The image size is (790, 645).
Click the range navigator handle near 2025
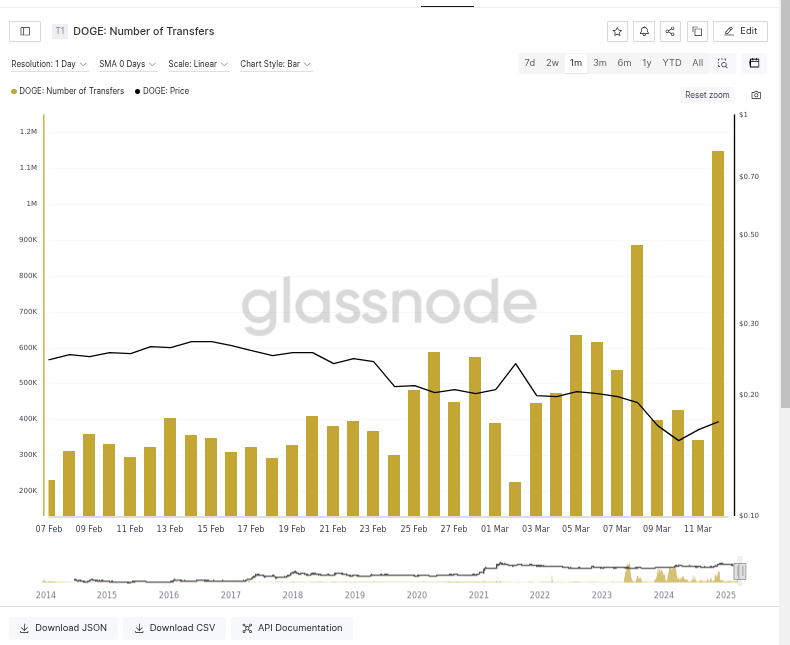pos(740,571)
